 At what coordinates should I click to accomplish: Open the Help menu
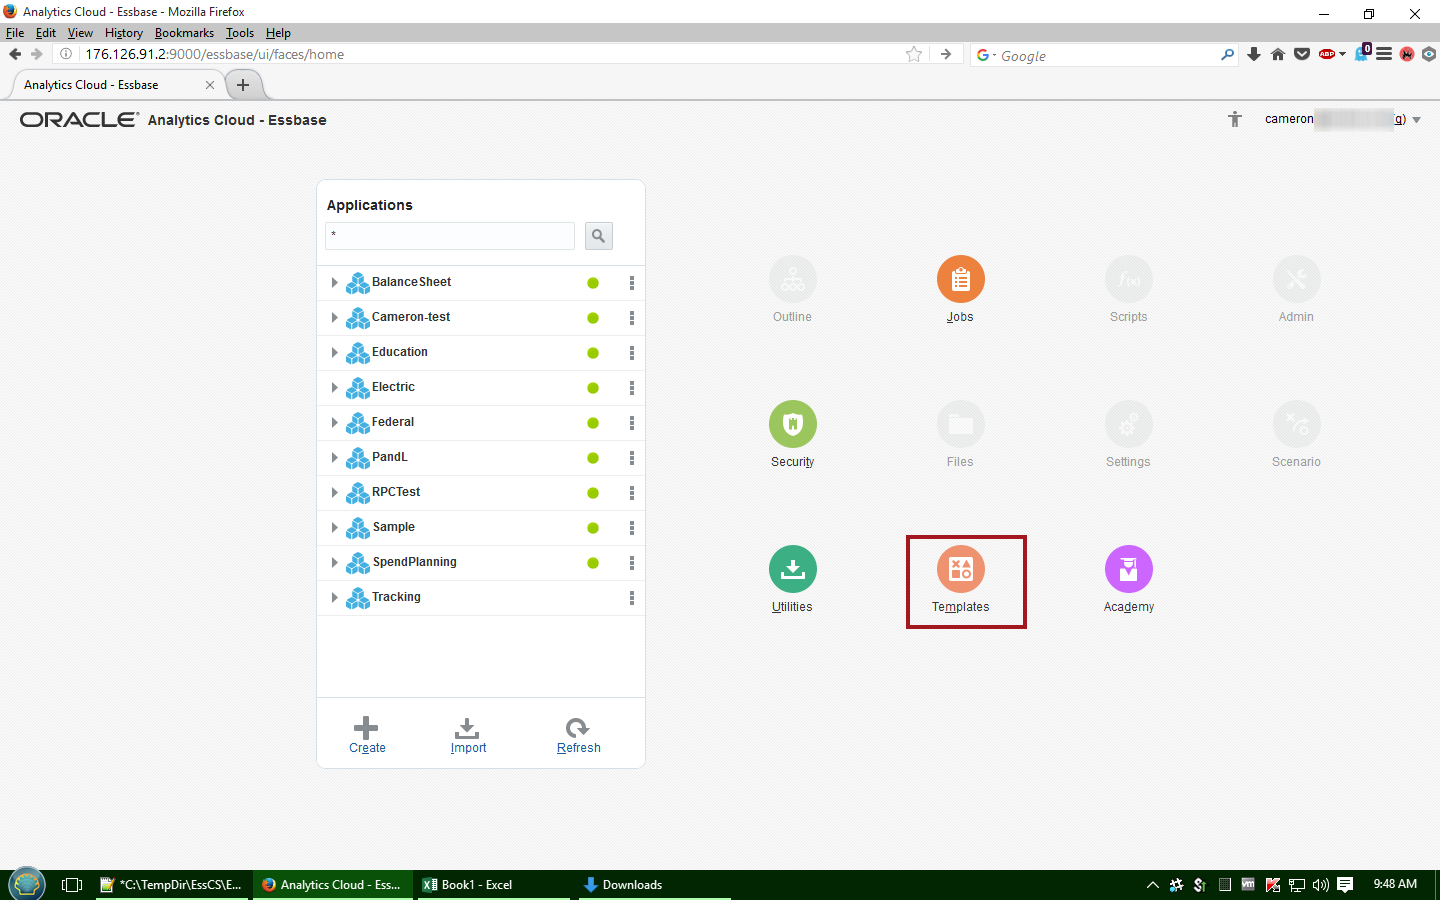(278, 33)
